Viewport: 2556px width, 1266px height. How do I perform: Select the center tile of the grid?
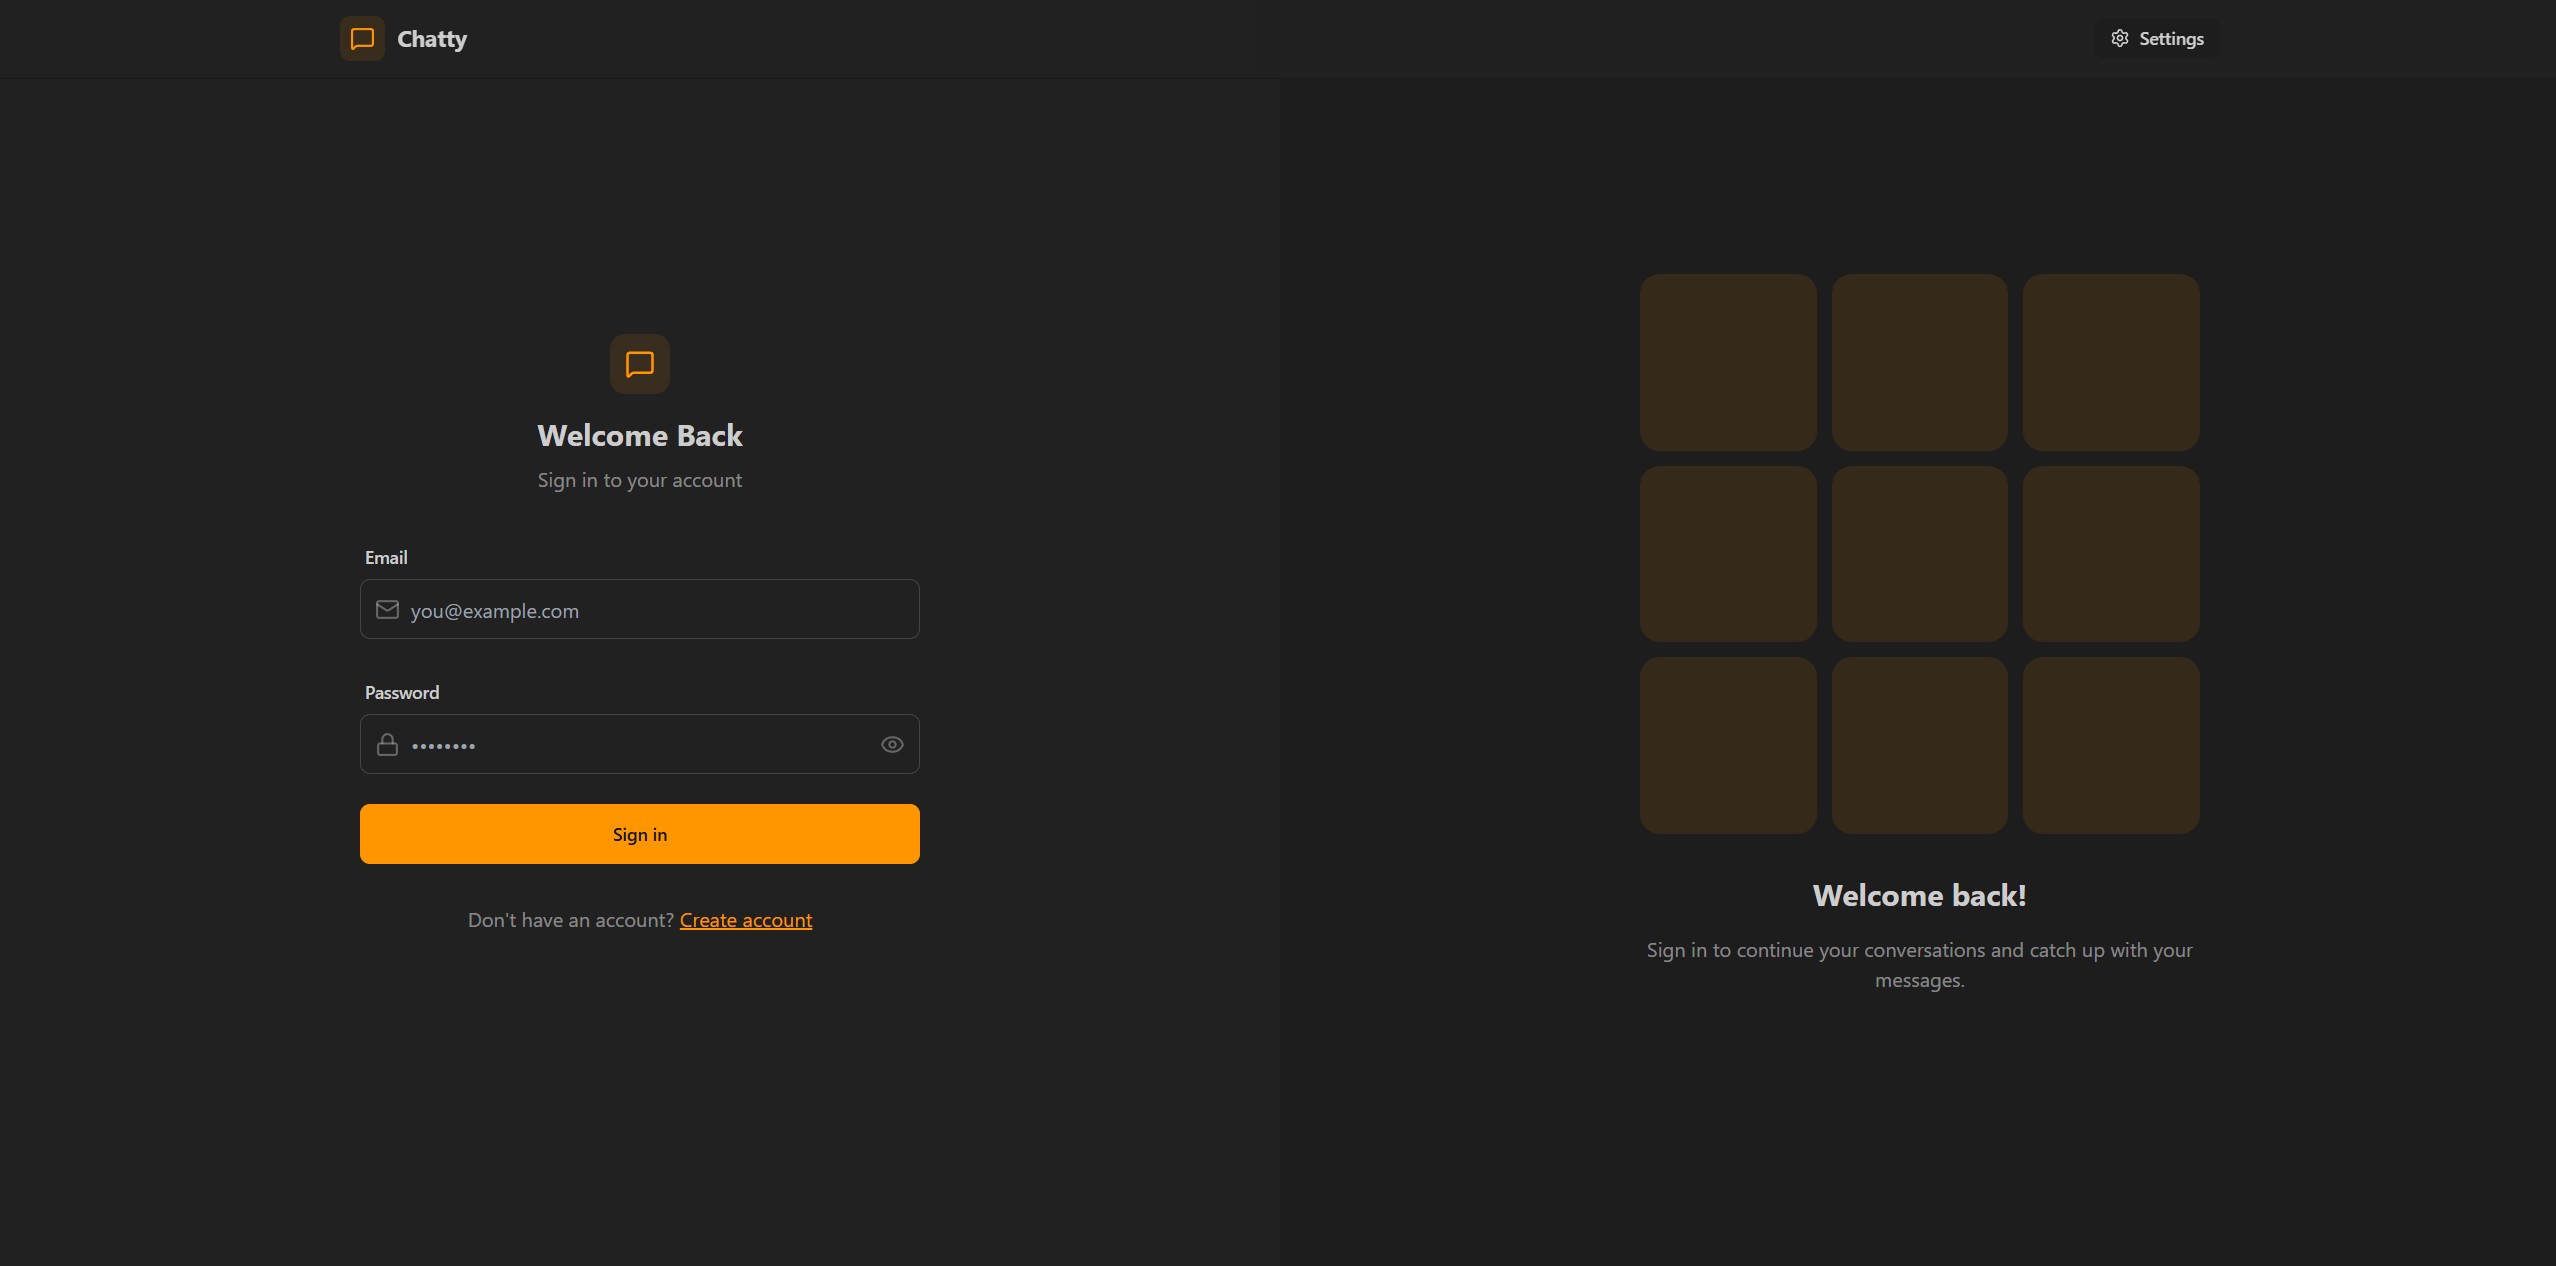click(x=1919, y=554)
